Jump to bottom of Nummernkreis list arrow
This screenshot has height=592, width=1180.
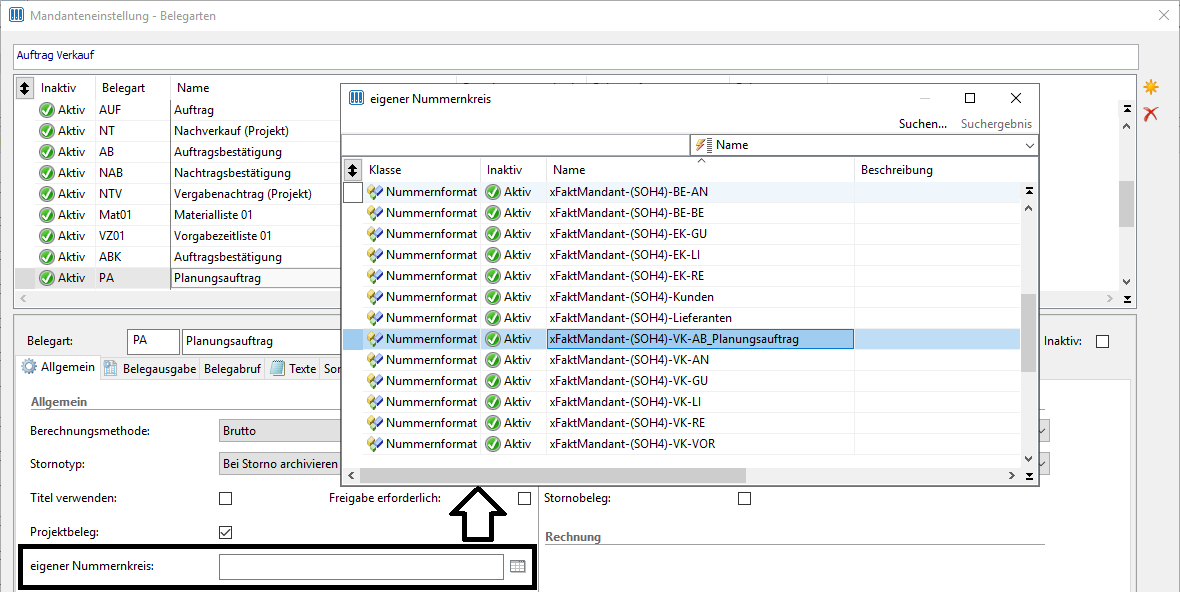pos(1029,475)
